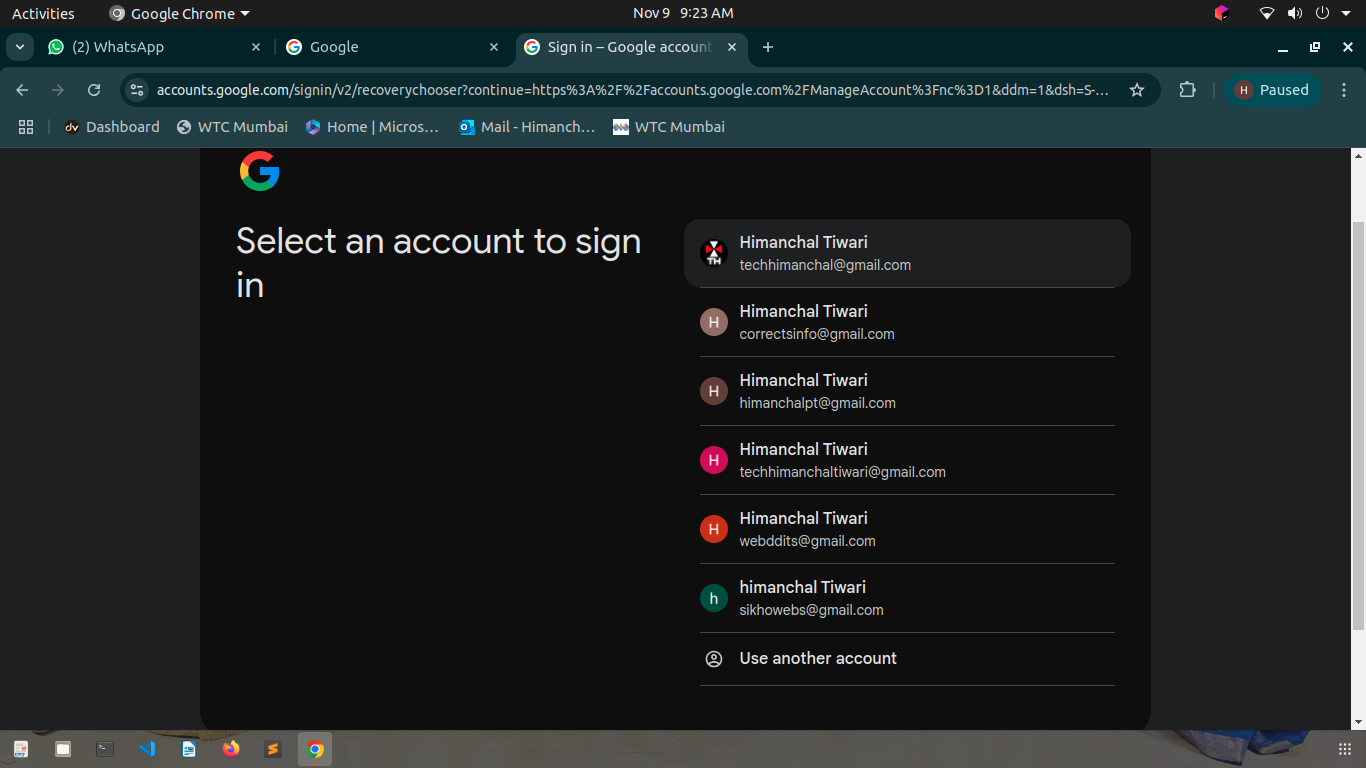1366x768 pixels.
Task: Click scrollbar up arrow
Action: pos(1358,156)
